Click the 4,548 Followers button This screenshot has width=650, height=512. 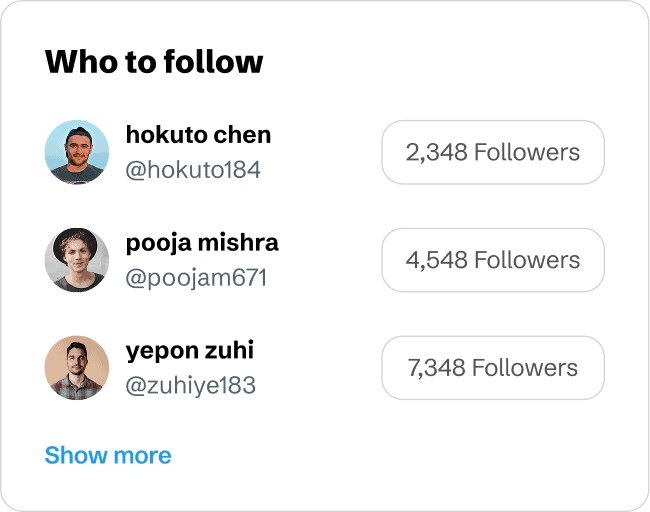(x=493, y=260)
